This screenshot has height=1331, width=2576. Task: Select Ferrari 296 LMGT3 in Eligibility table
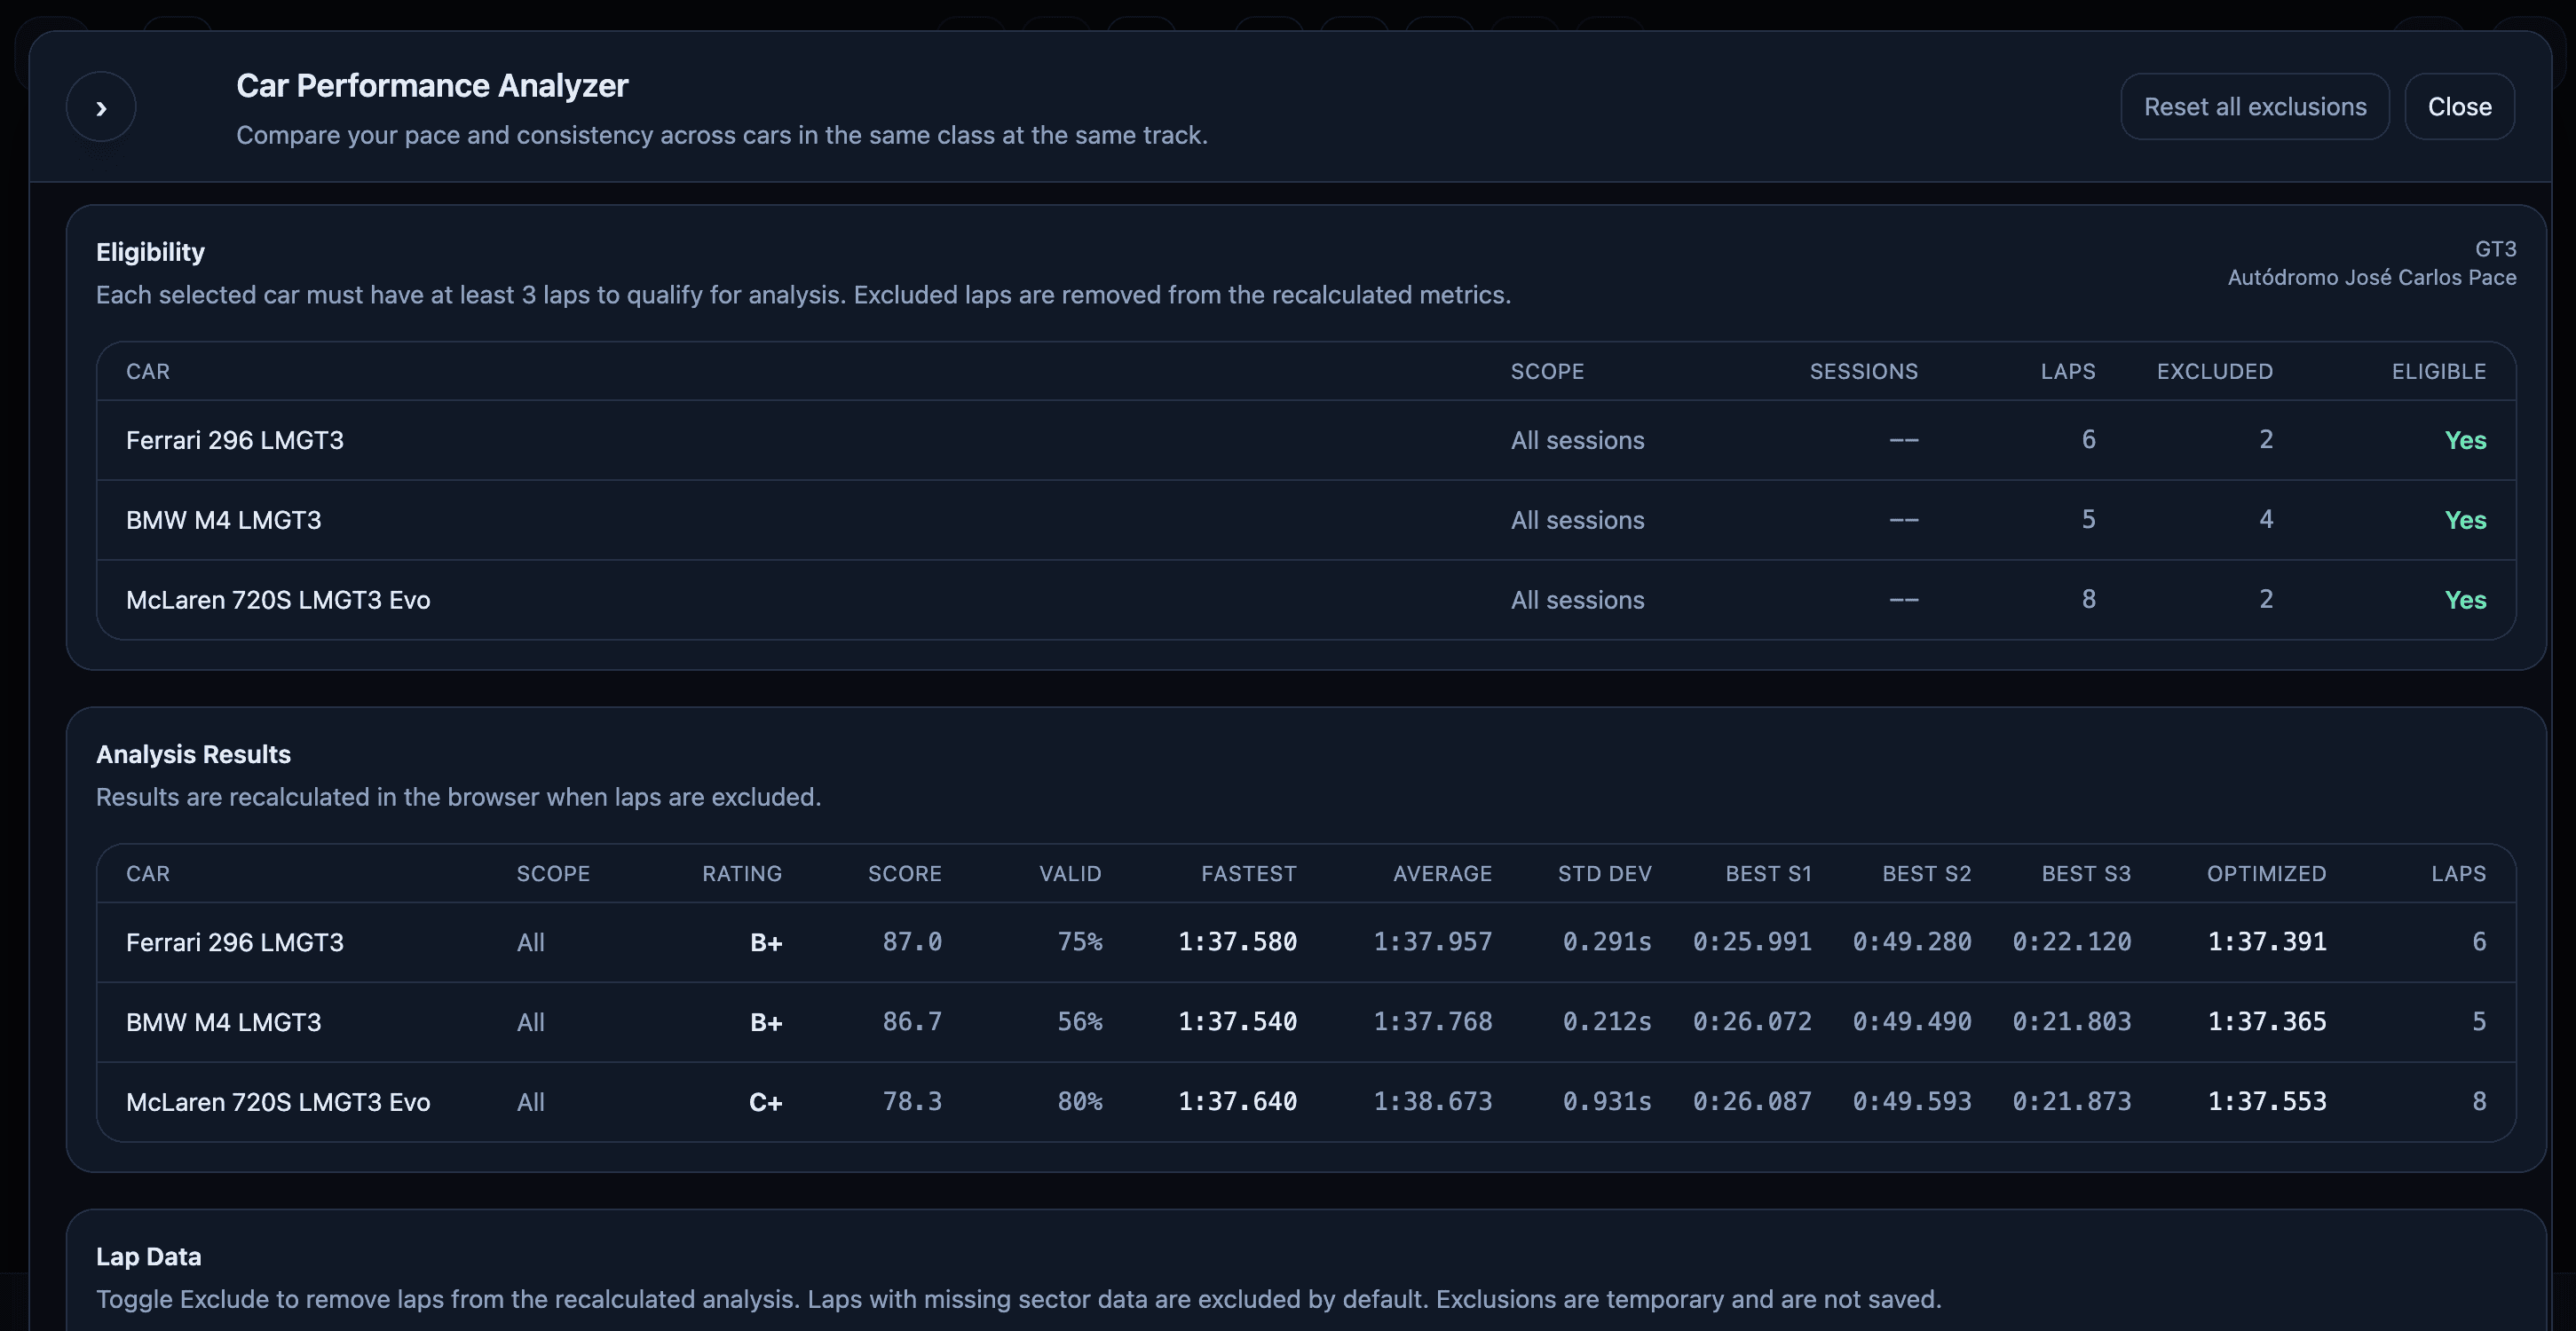click(x=1306, y=440)
